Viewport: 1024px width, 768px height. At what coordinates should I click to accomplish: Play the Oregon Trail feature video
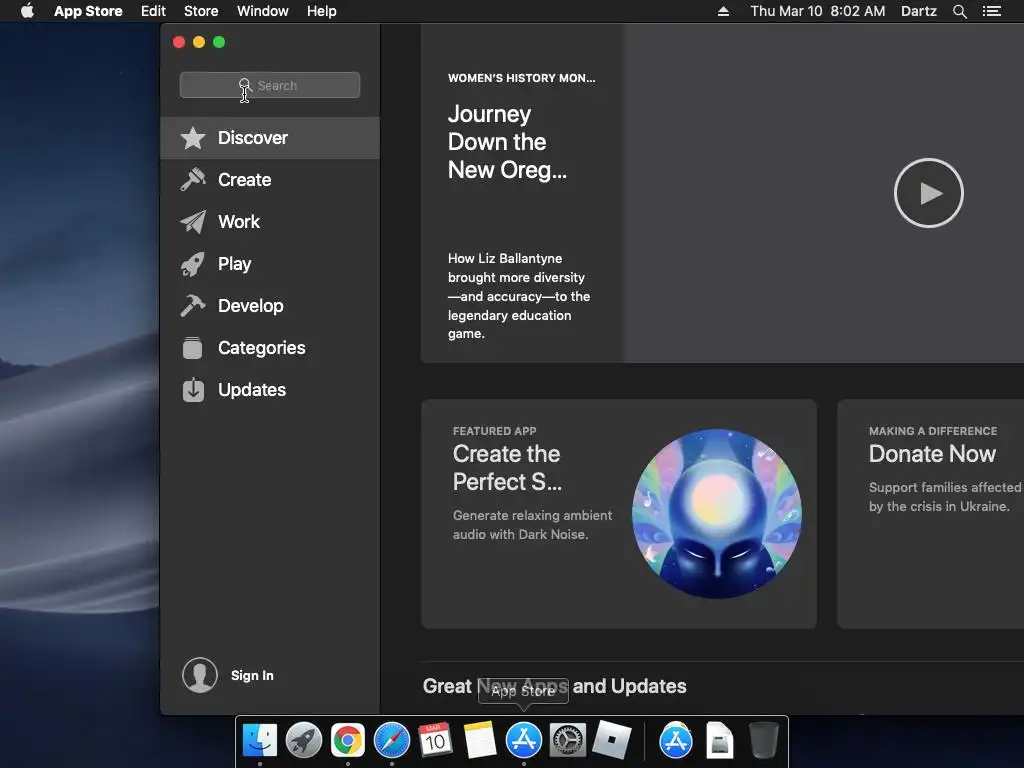928,193
